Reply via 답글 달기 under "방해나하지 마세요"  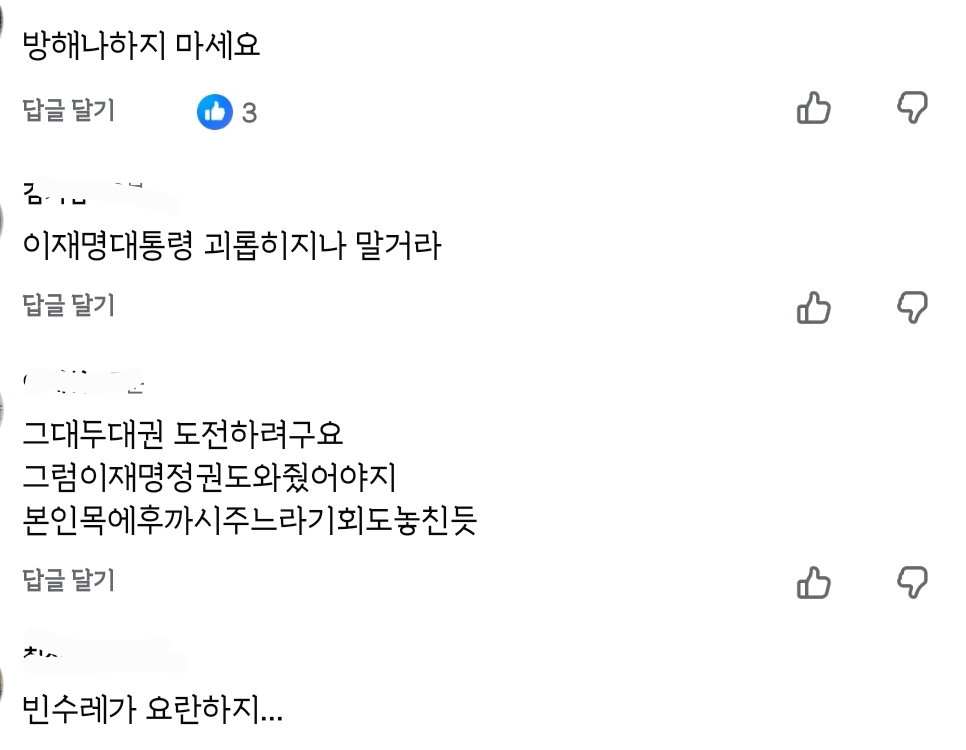(x=68, y=110)
